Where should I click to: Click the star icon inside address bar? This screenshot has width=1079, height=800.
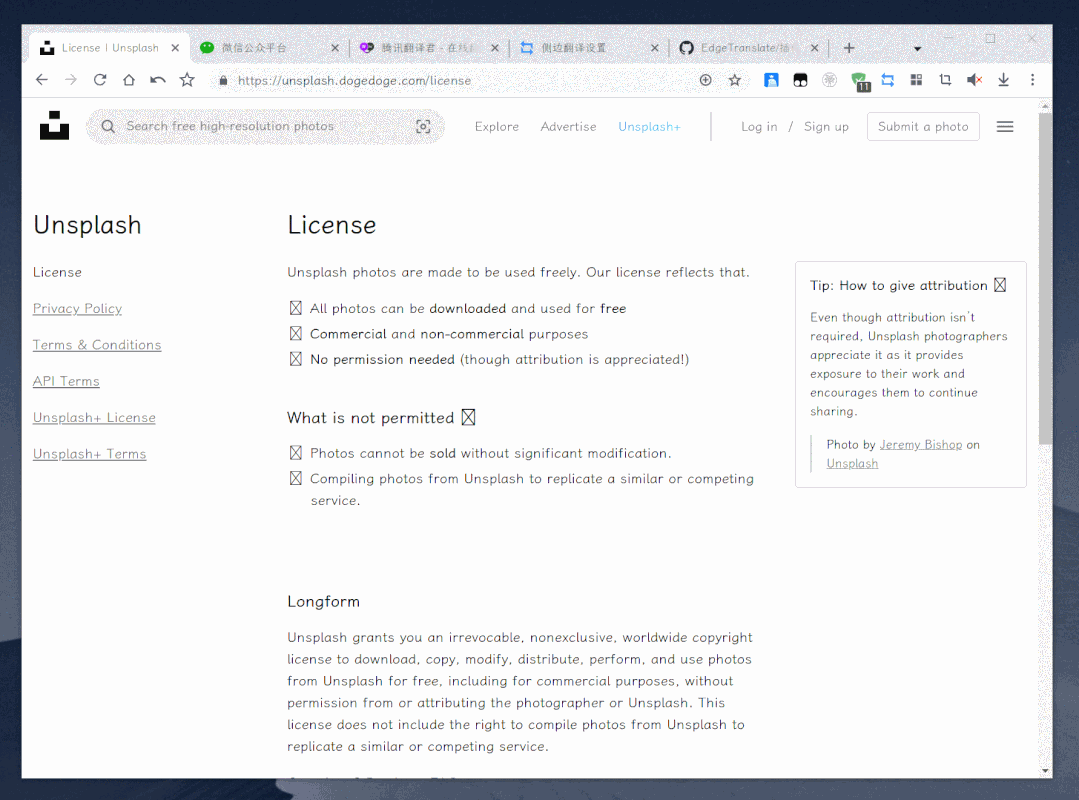(x=735, y=80)
